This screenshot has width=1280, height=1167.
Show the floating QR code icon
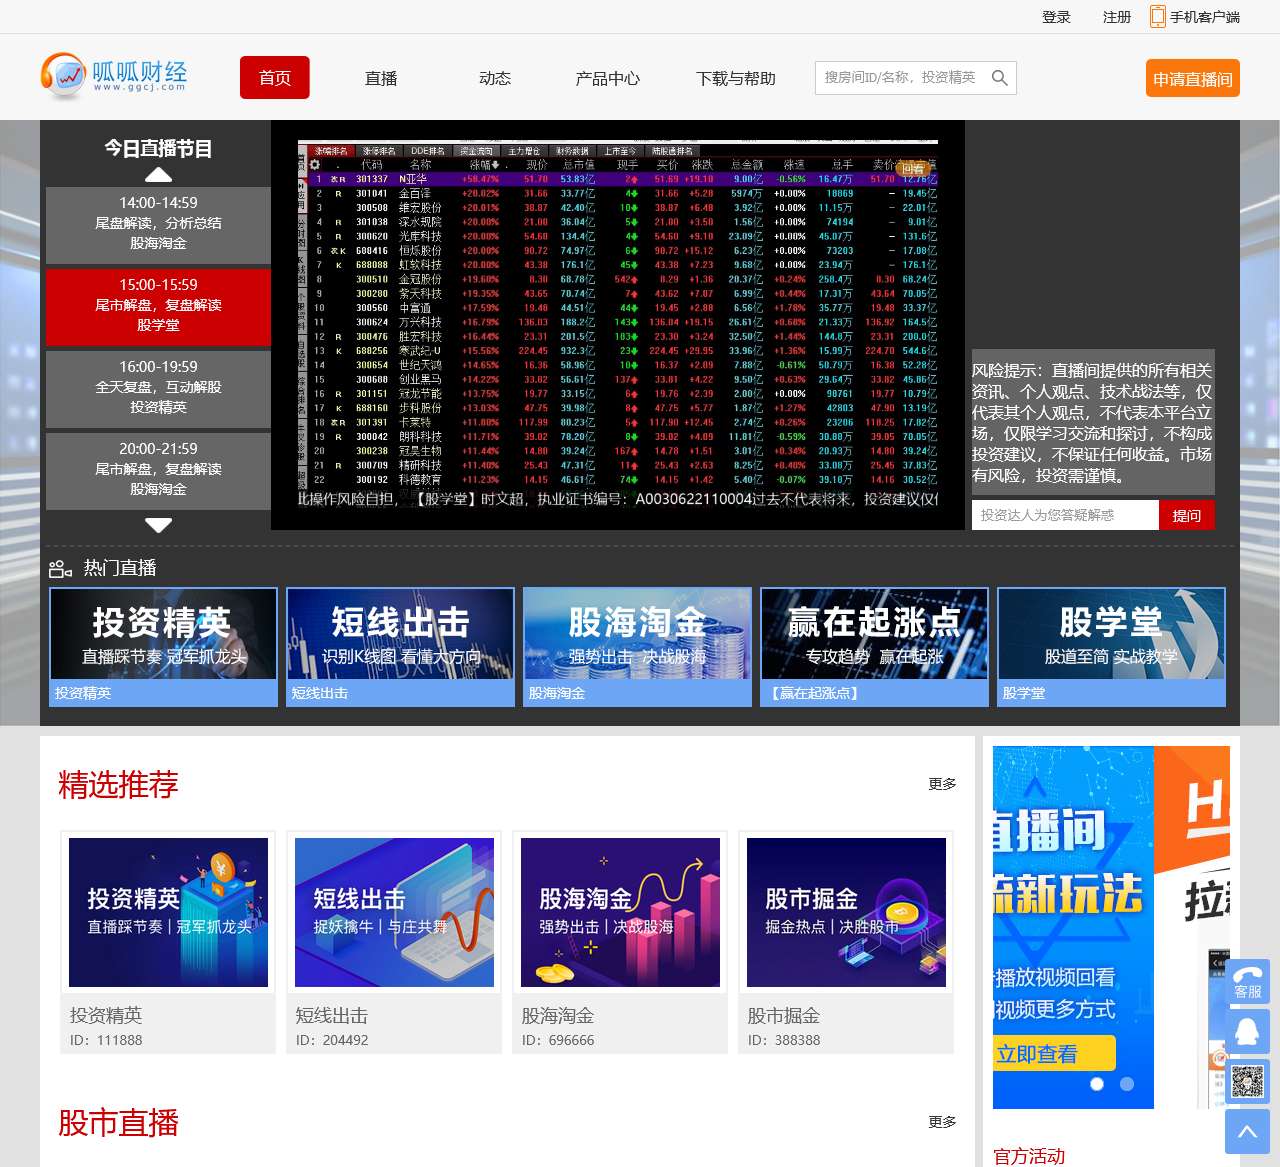(1247, 1082)
